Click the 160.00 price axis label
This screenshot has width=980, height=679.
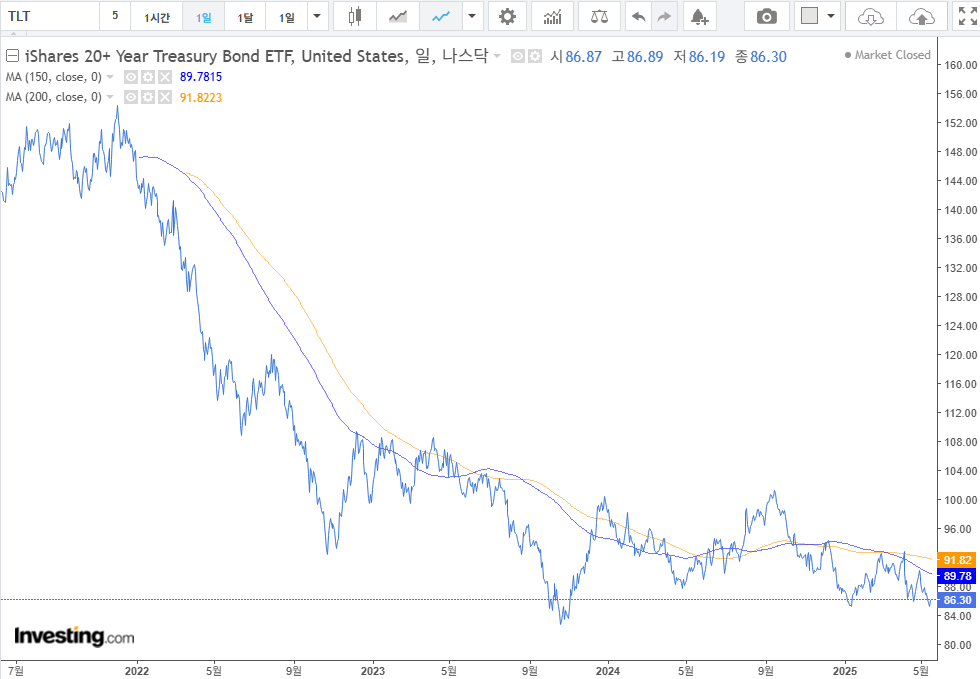pyautogui.click(x=961, y=65)
